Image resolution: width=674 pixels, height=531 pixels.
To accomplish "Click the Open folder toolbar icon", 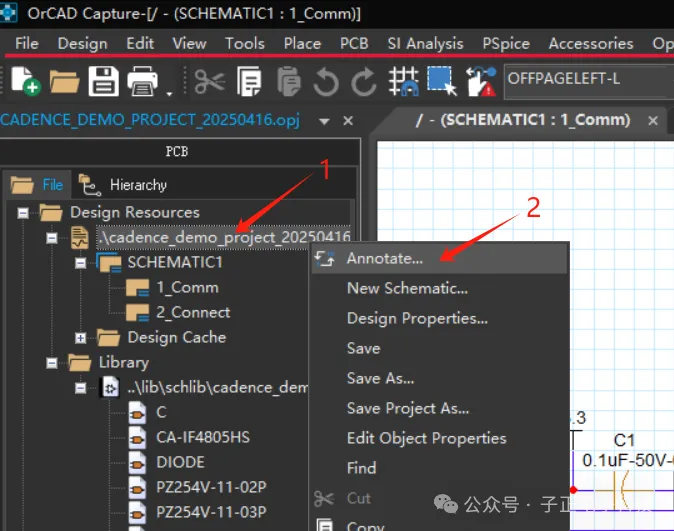I will (64, 81).
